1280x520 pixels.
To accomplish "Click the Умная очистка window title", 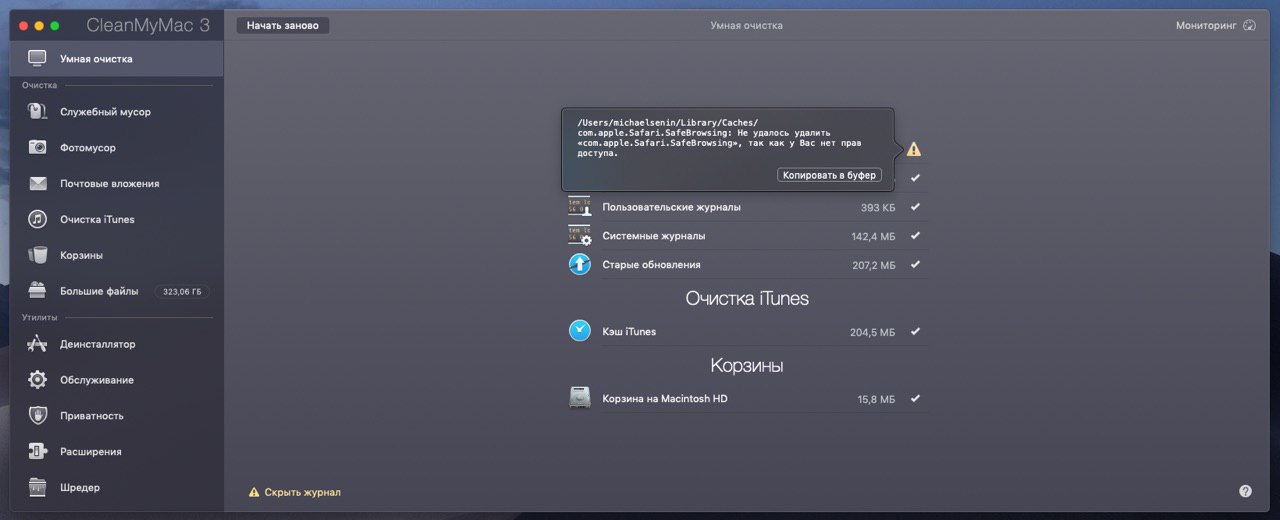I will (746, 25).
